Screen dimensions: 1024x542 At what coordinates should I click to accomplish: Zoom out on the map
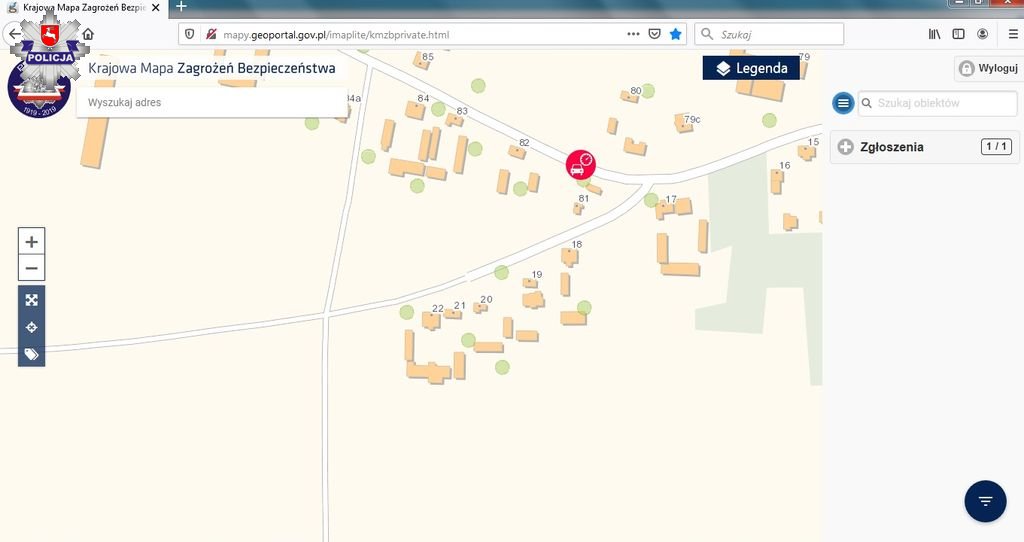[x=31, y=268]
